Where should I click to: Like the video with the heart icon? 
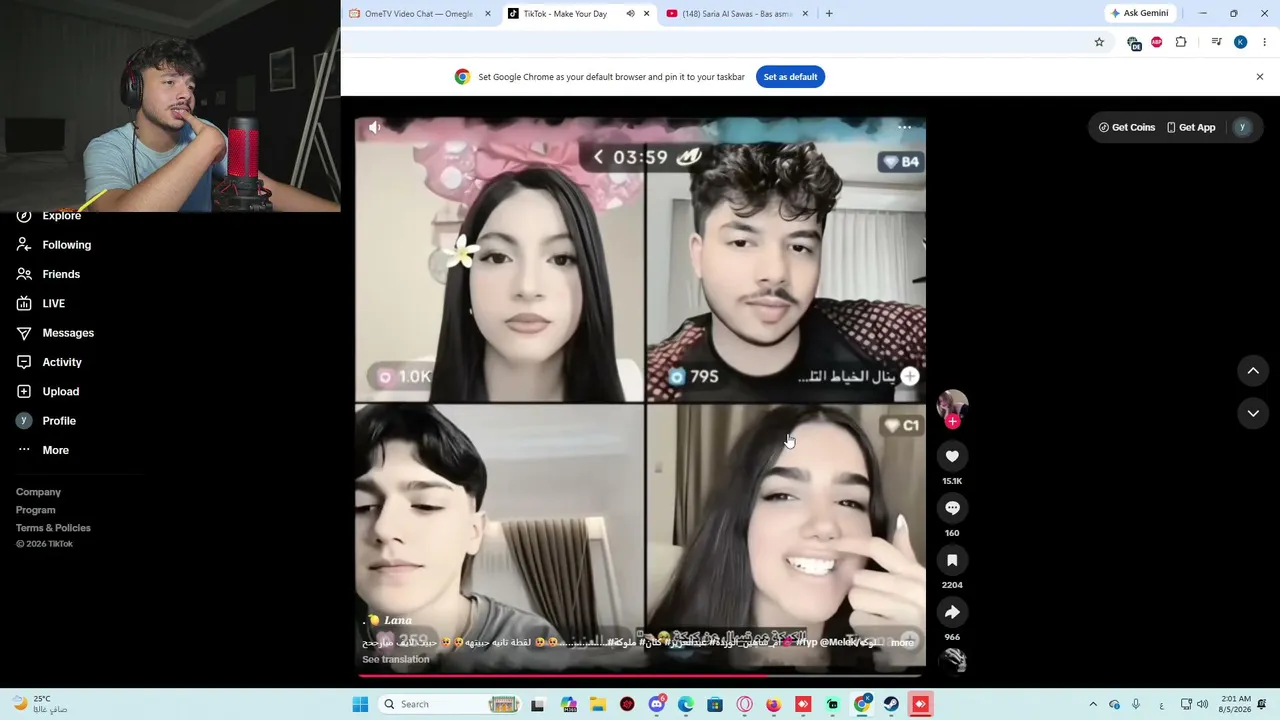952,456
